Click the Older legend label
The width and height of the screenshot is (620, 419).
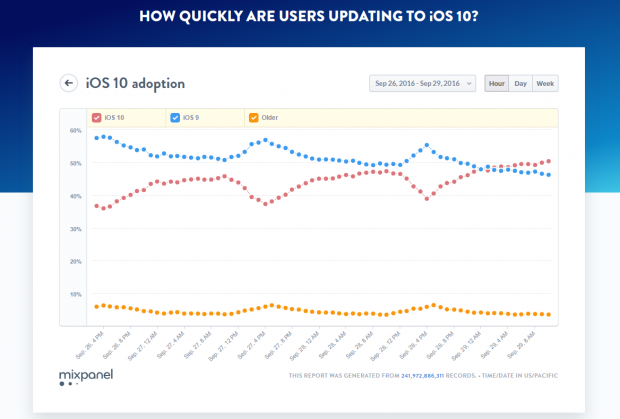(270, 118)
